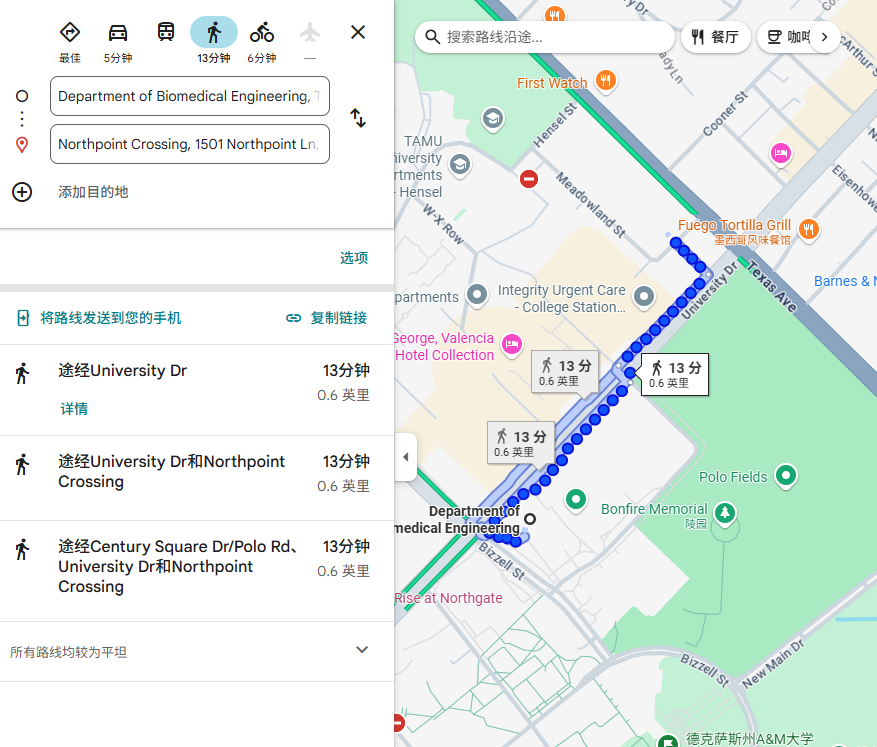This screenshot has width=877, height=747.
Task: Expand the flat routes elevation section
Action: 362,650
